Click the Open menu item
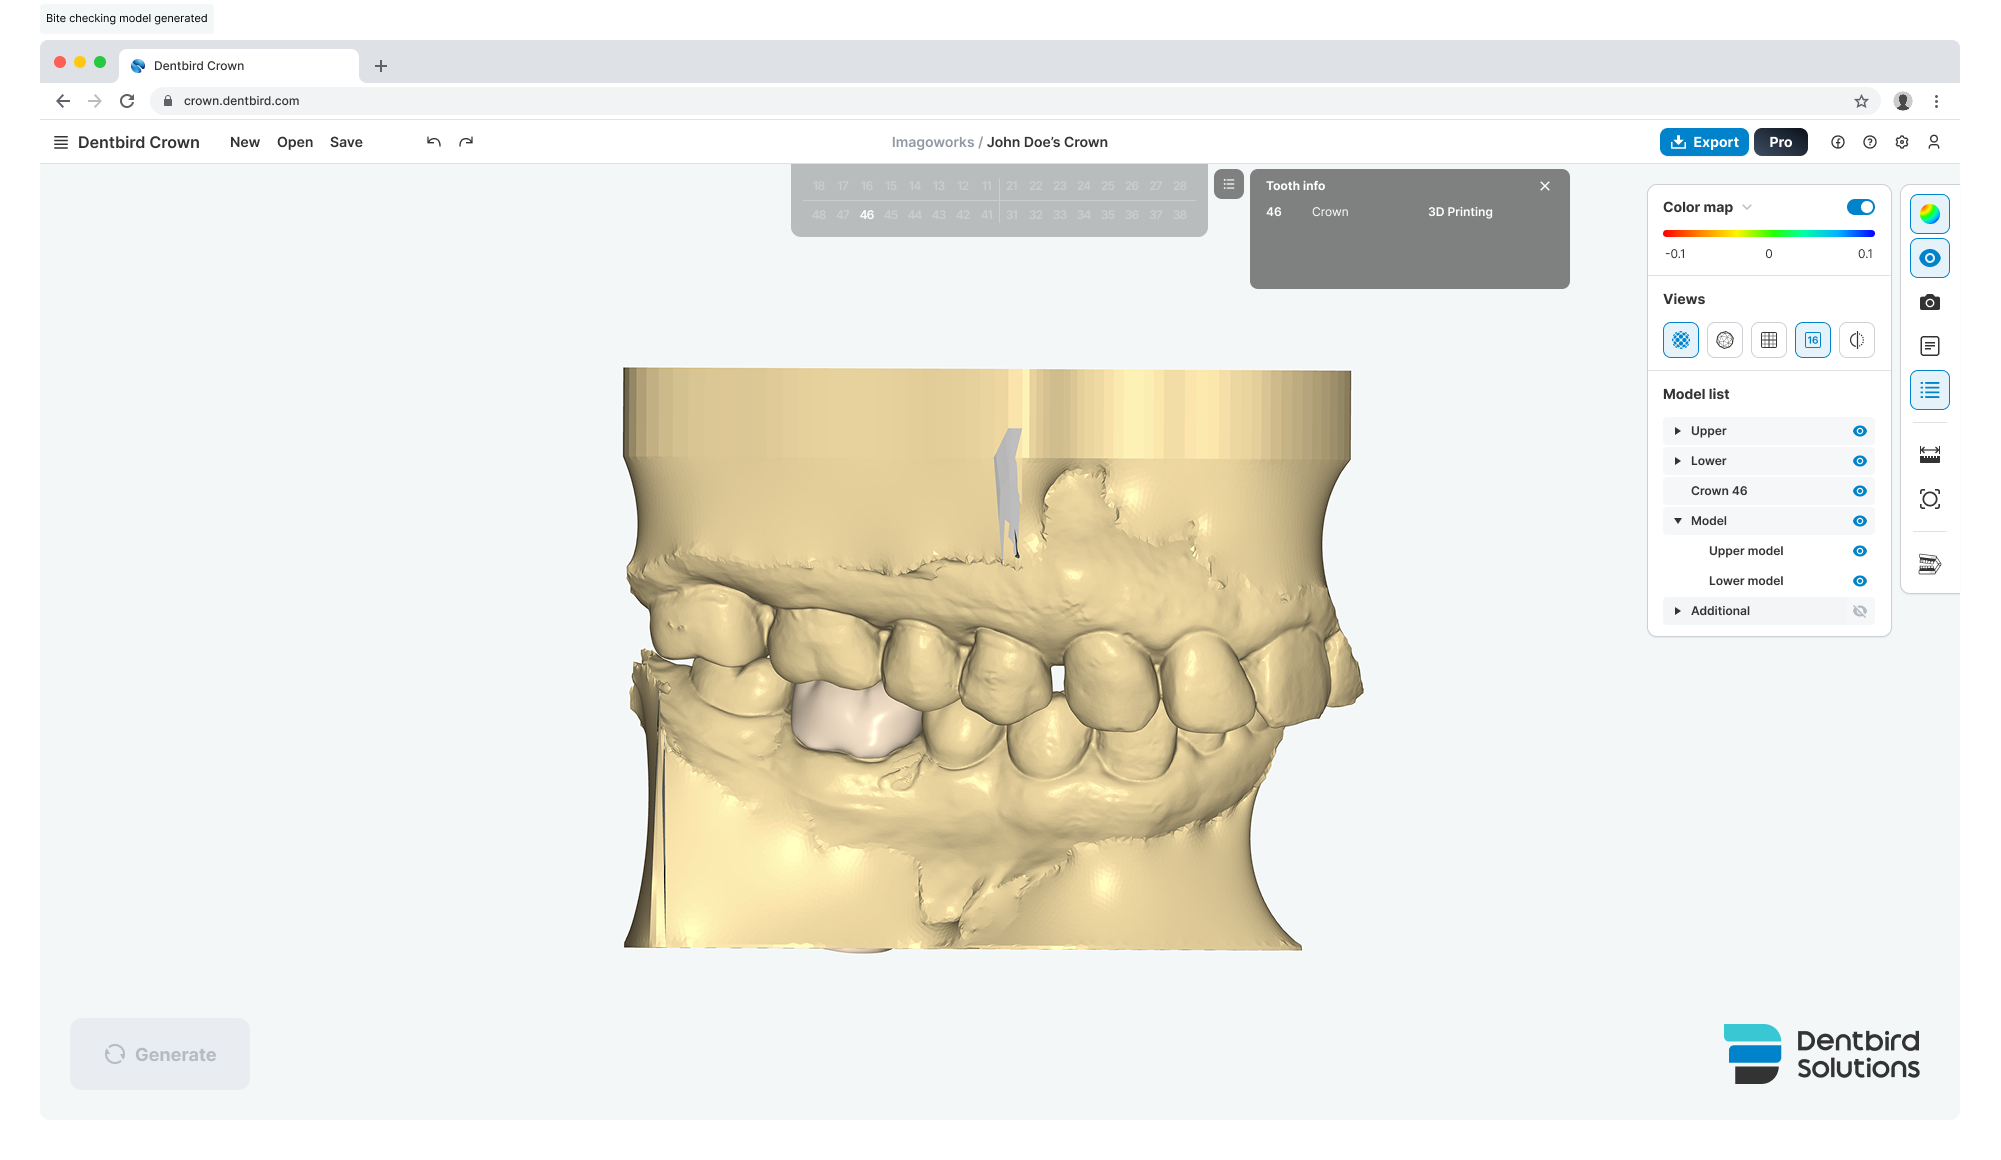Image resolution: width=2001 pixels, height=1160 pixels. tap(294, 142)
